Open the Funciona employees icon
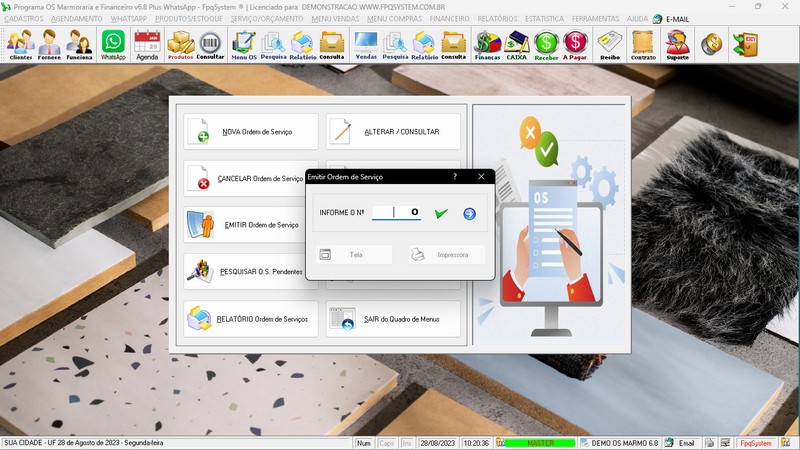The image size is (800, 450). click(x=79, y=45)
